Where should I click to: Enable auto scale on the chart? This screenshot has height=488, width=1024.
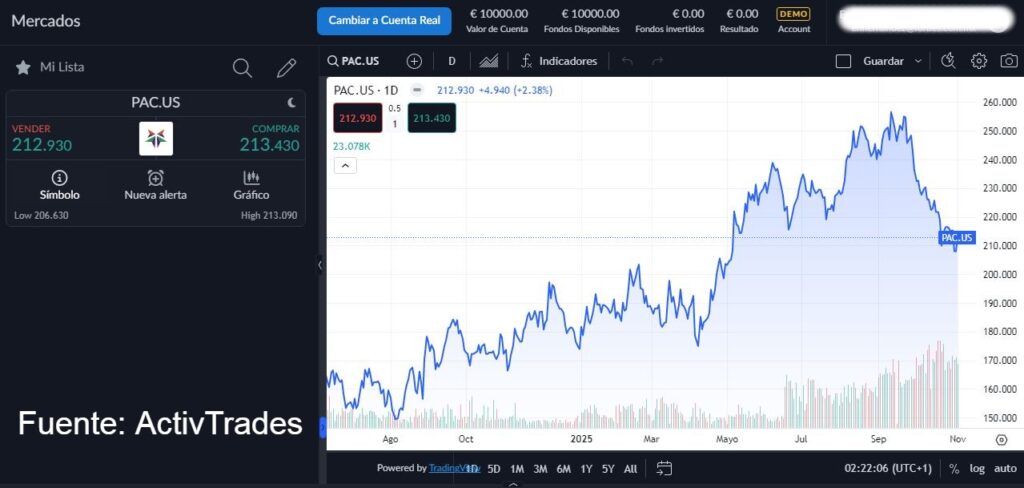[1005, 468]
